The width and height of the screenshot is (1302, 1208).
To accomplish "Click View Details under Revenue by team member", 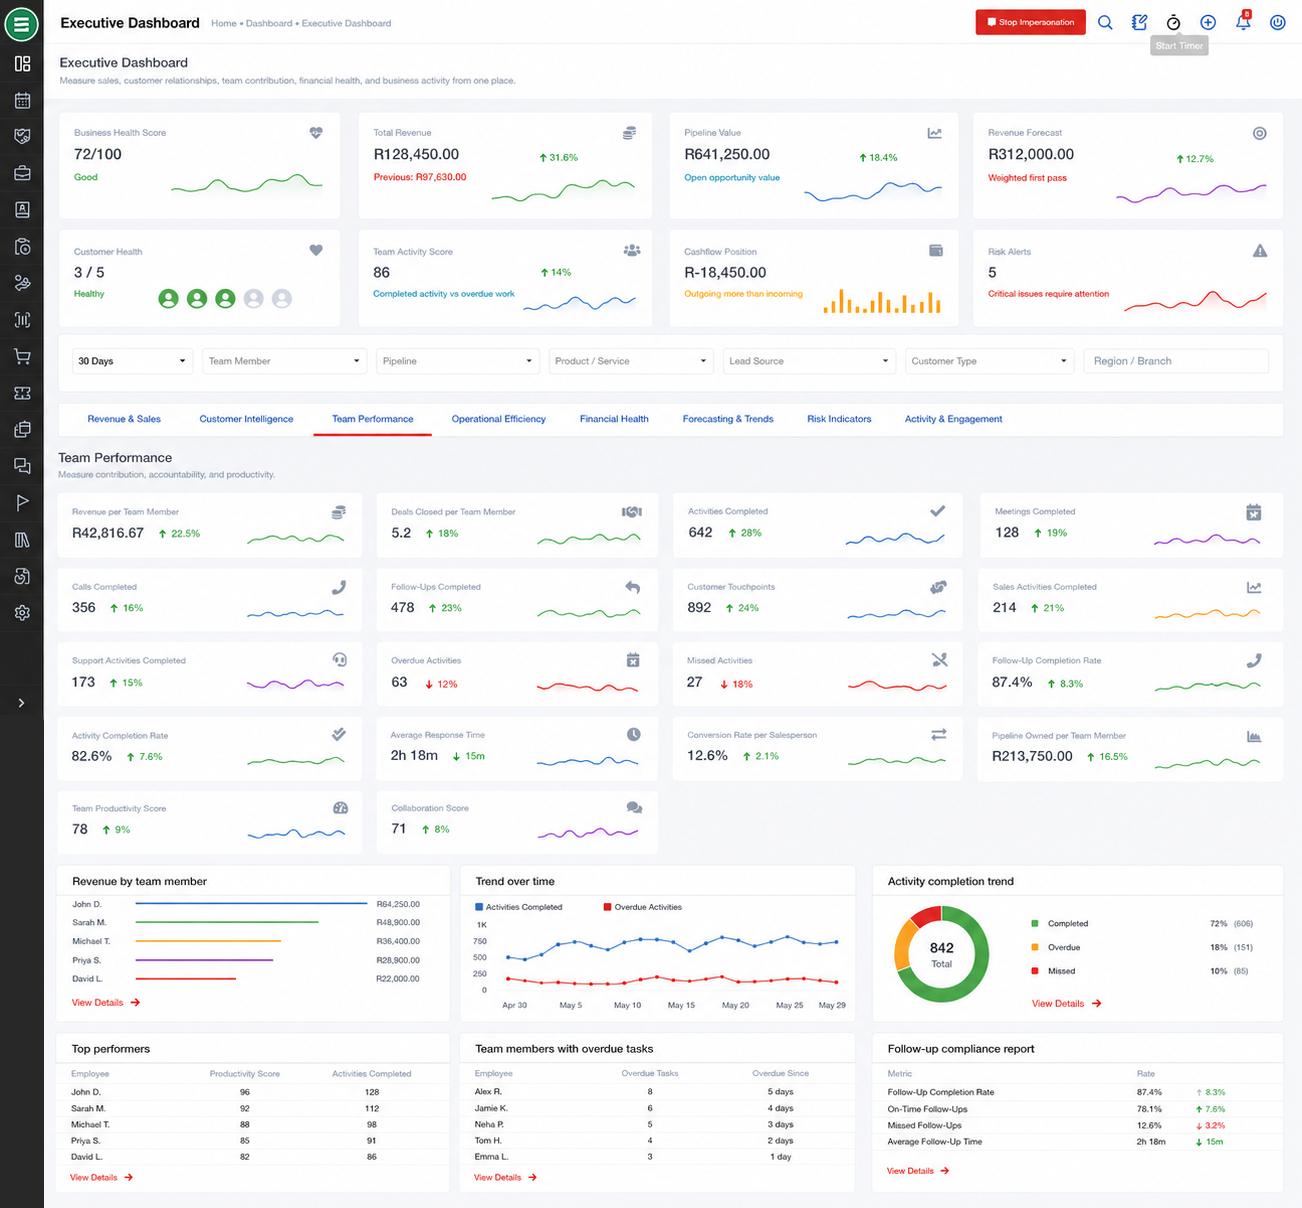I will 105,1002.
